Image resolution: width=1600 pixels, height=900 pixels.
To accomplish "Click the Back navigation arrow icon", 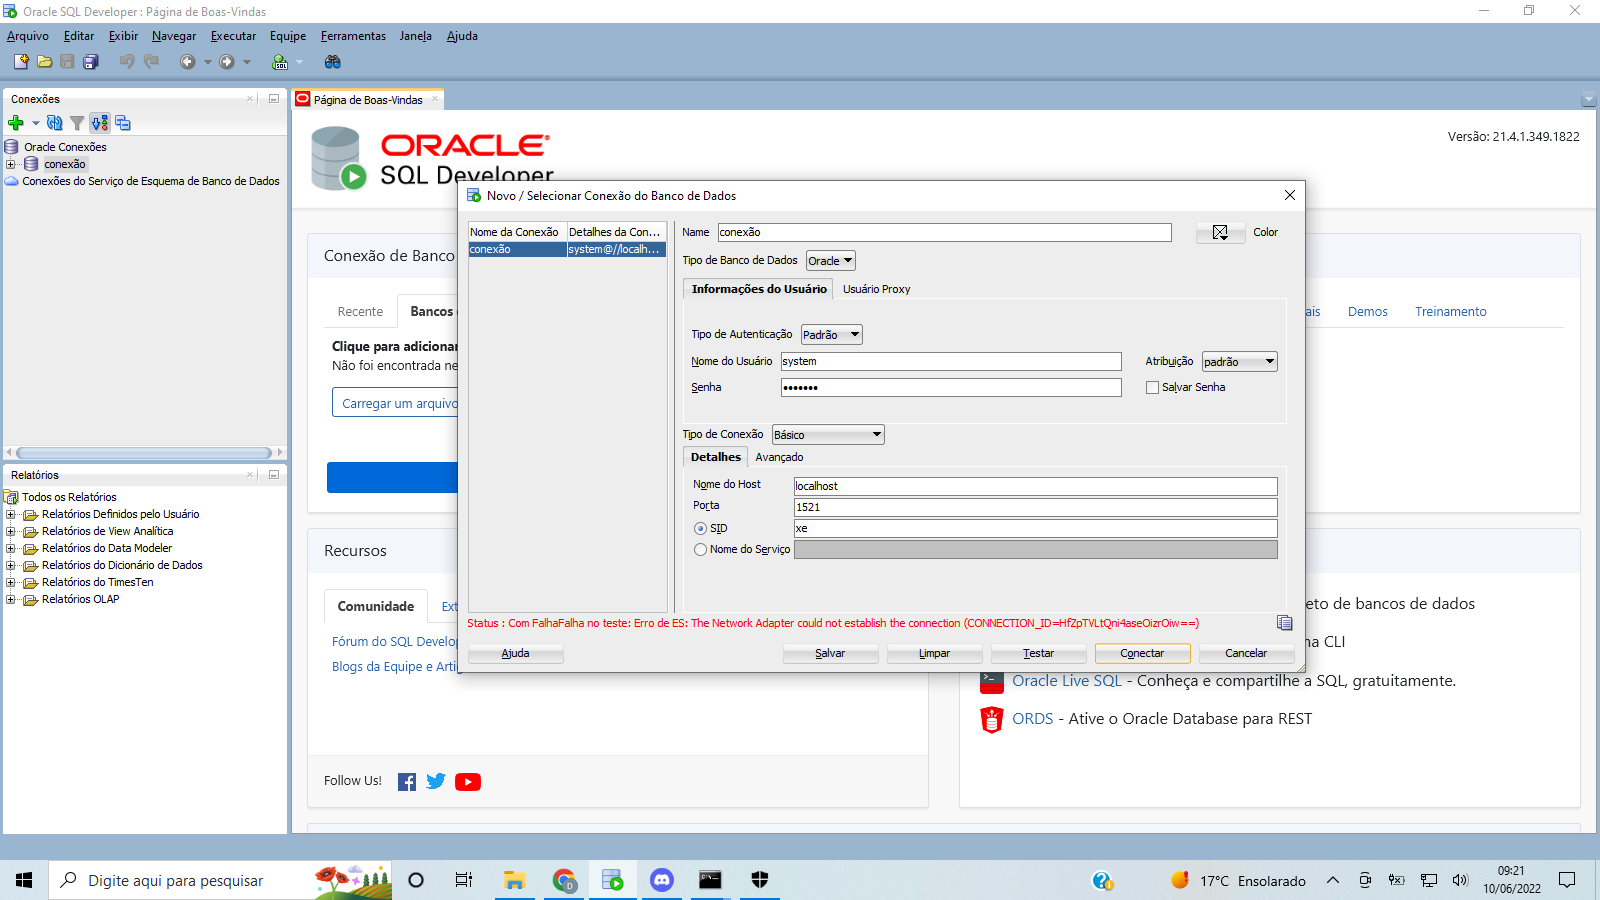I will pos(187,62).
